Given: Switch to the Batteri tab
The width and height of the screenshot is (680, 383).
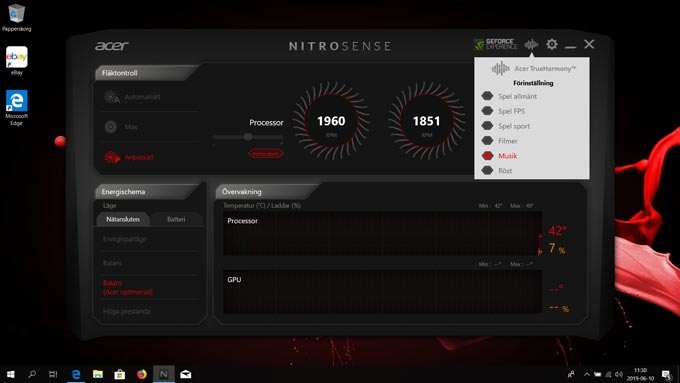Looking at the screenshot, I should tap(176, 219).
